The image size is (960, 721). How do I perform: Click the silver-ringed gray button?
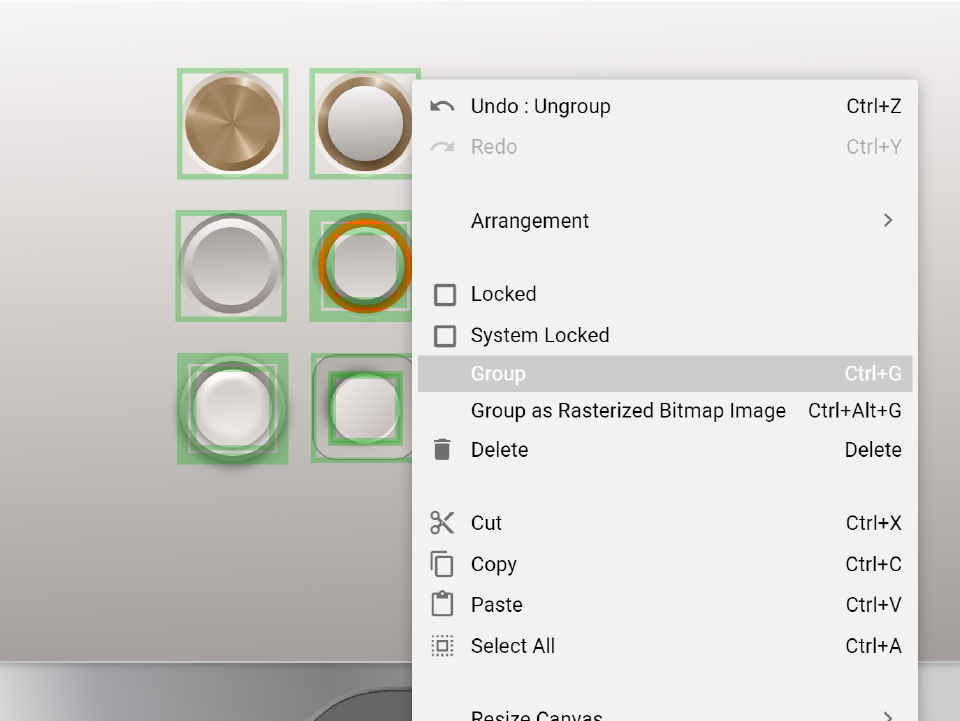231,266
